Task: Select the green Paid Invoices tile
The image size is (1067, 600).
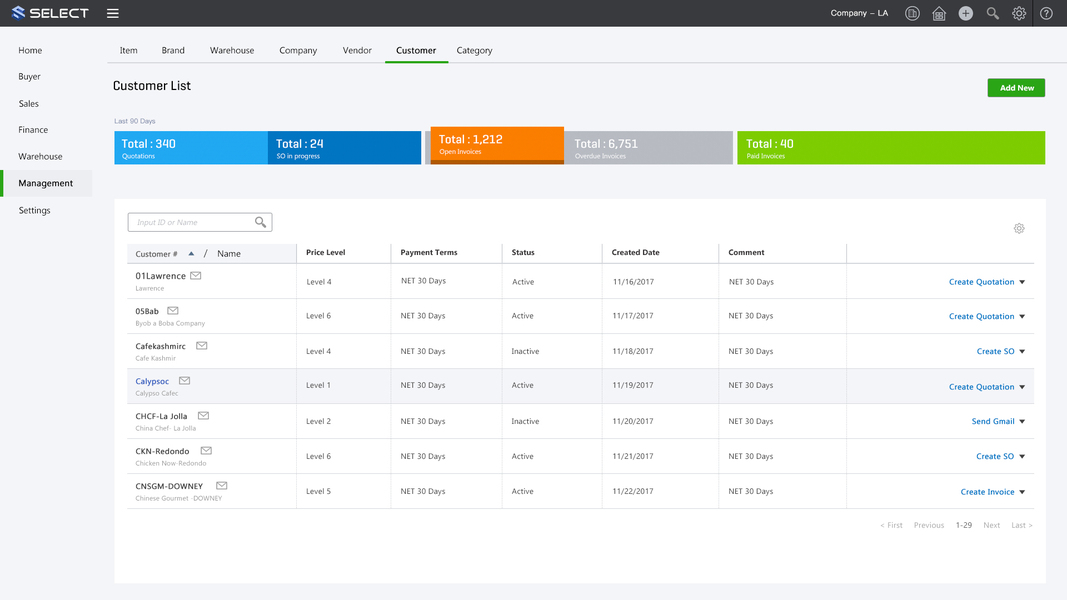Action: [891, 148]
